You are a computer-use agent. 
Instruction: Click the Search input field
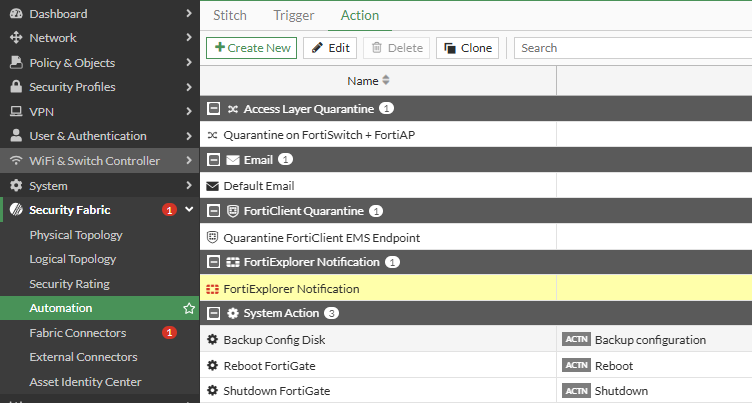(633, 48)
